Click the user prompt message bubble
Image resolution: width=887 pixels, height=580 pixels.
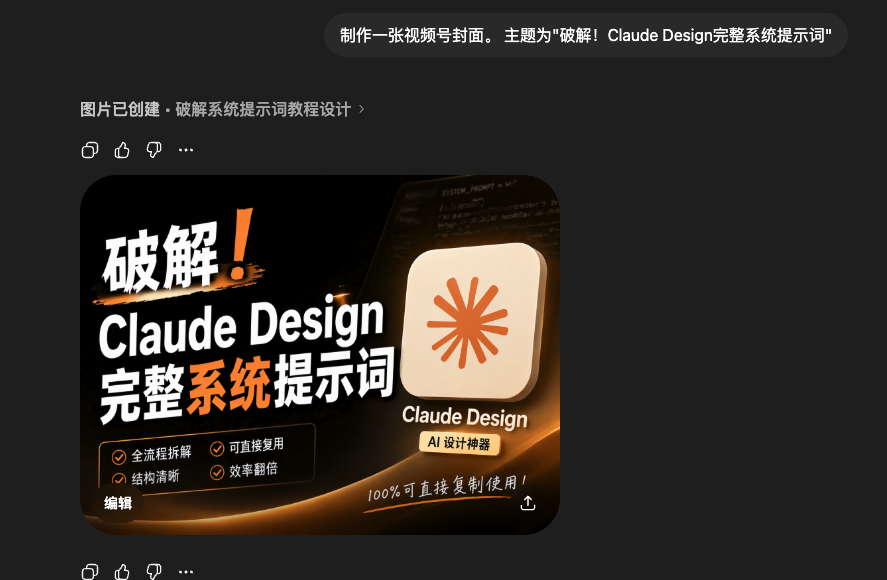click(x=585, y=35)
